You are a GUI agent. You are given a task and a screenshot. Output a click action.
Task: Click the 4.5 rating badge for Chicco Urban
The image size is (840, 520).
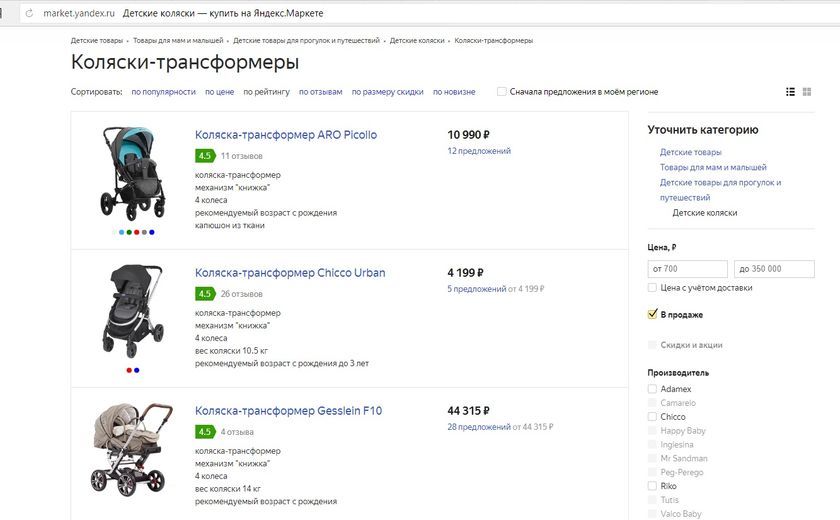click(x=205, y=294)
